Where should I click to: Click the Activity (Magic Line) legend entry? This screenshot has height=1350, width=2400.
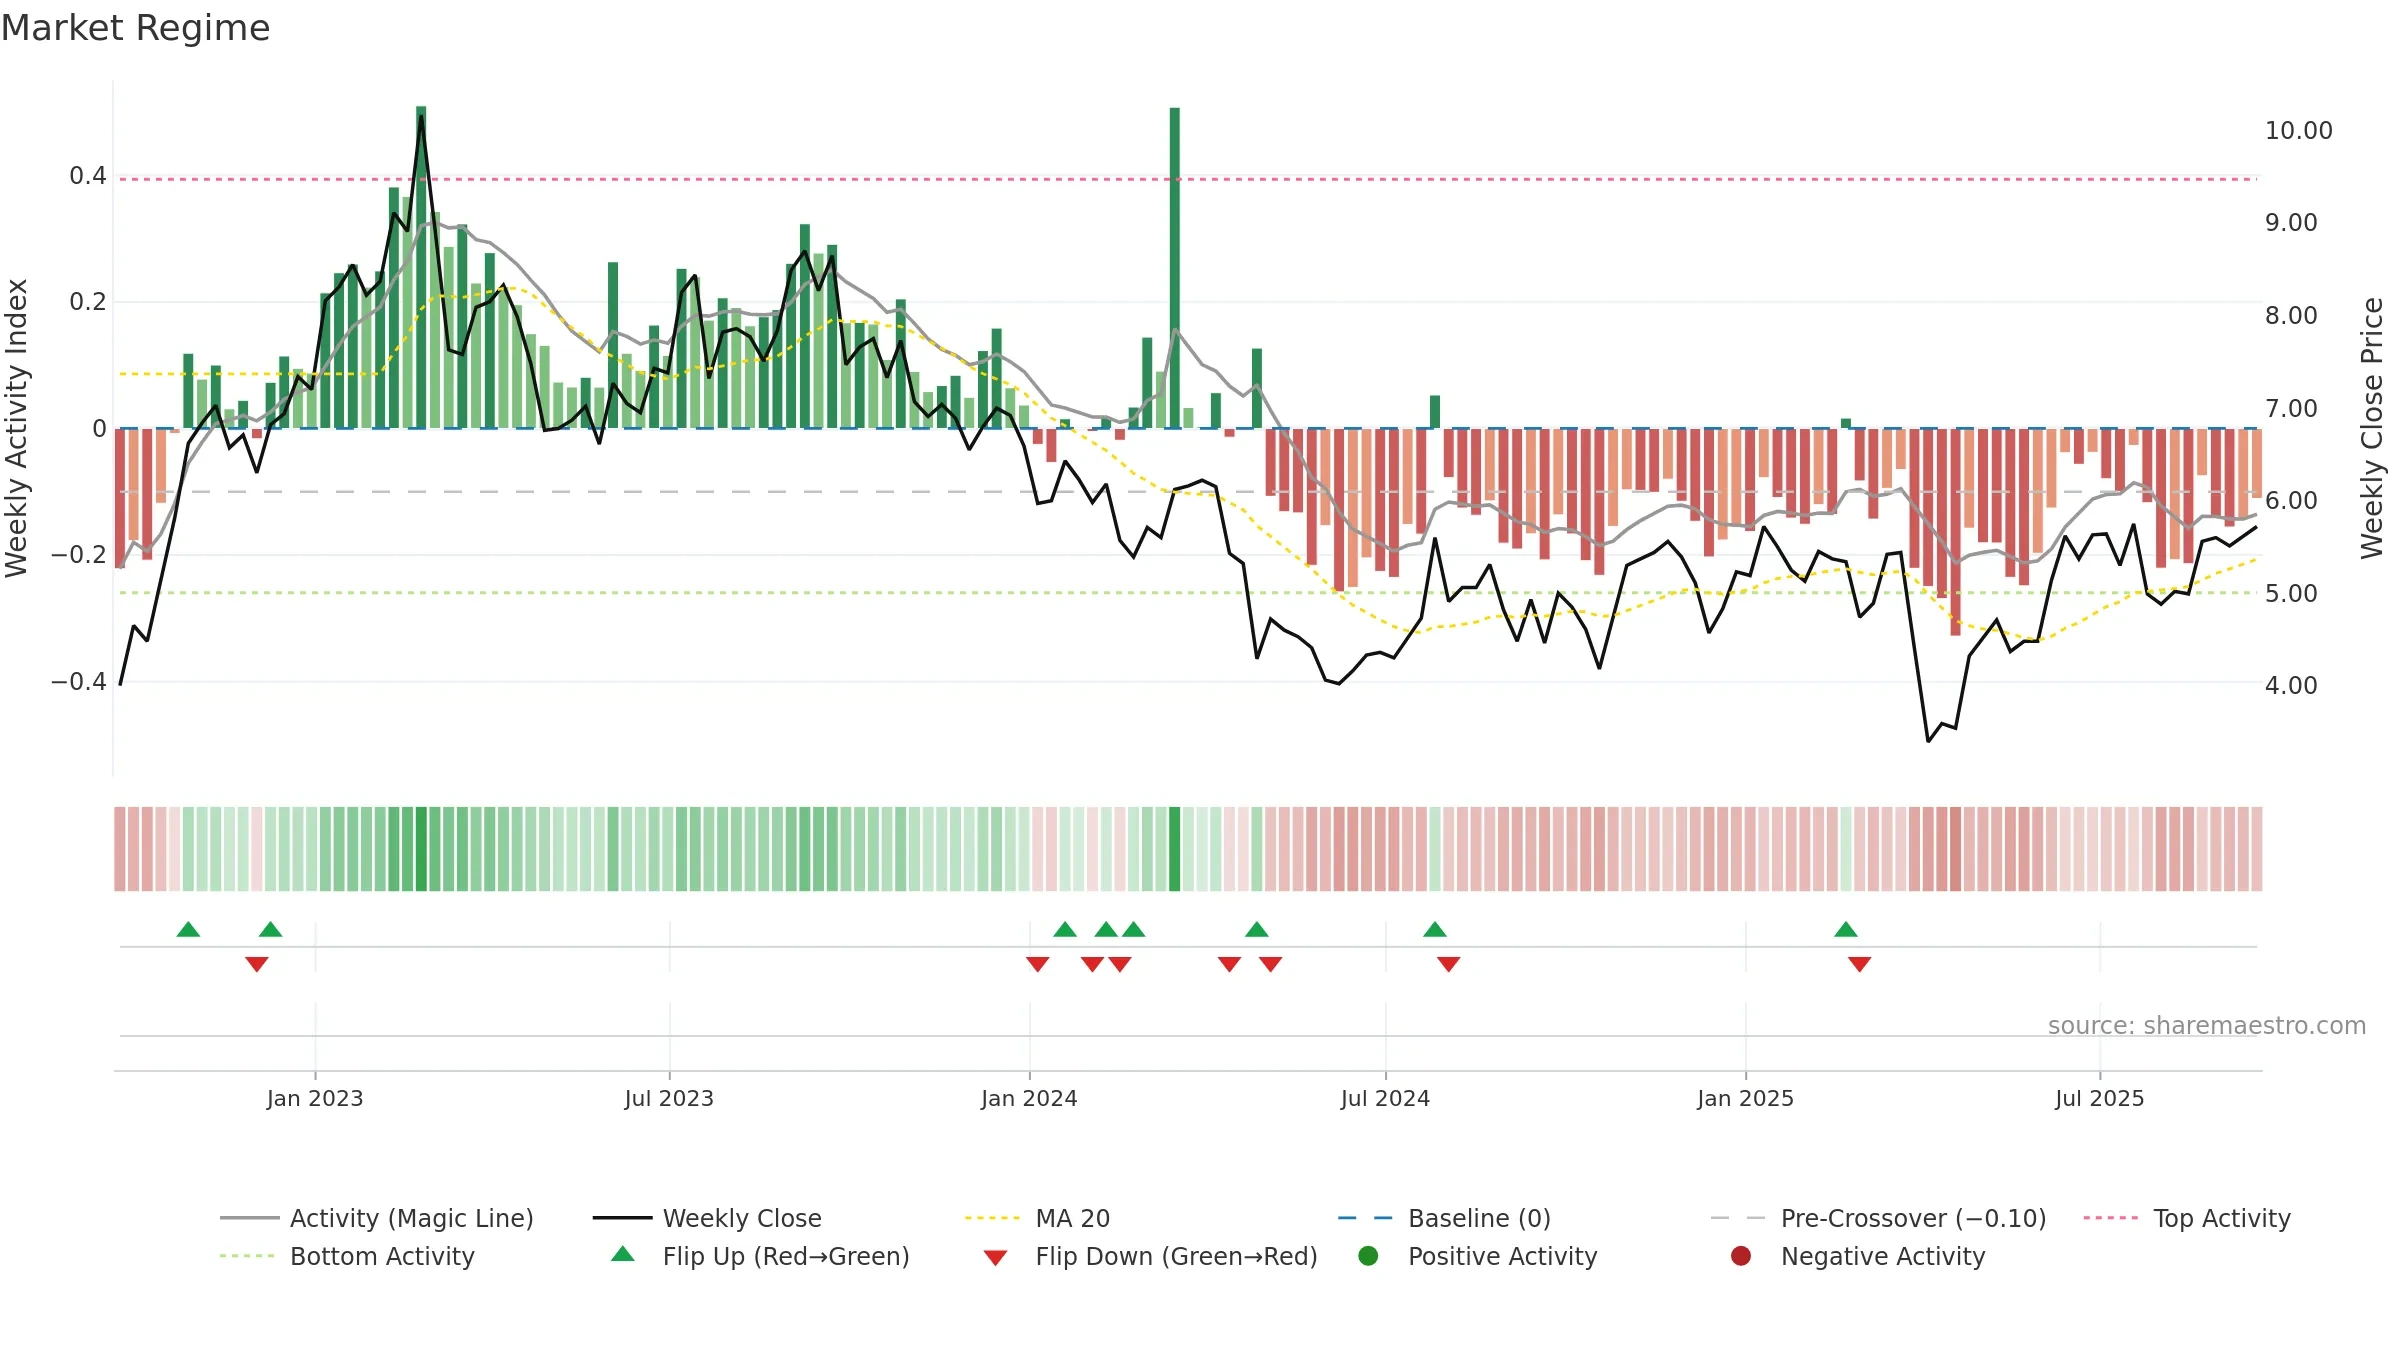[x=377, y=1218]
